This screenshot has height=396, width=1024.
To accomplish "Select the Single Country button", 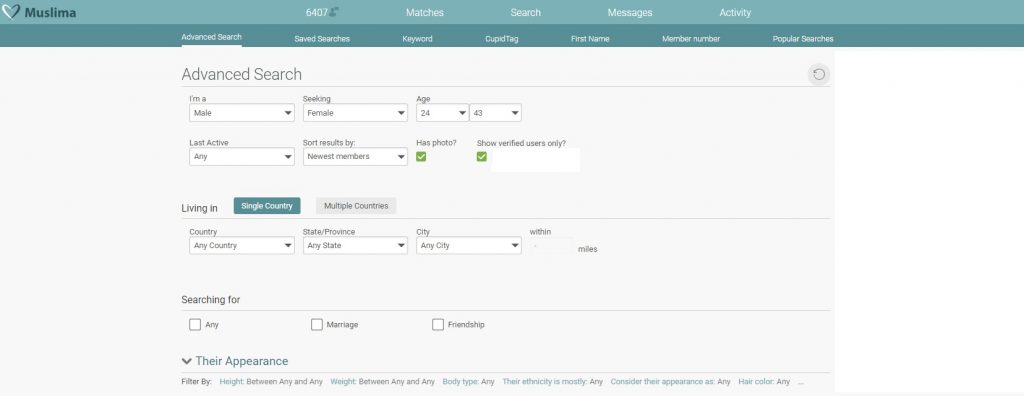I will pyautogui.click(x=267, y=206).
